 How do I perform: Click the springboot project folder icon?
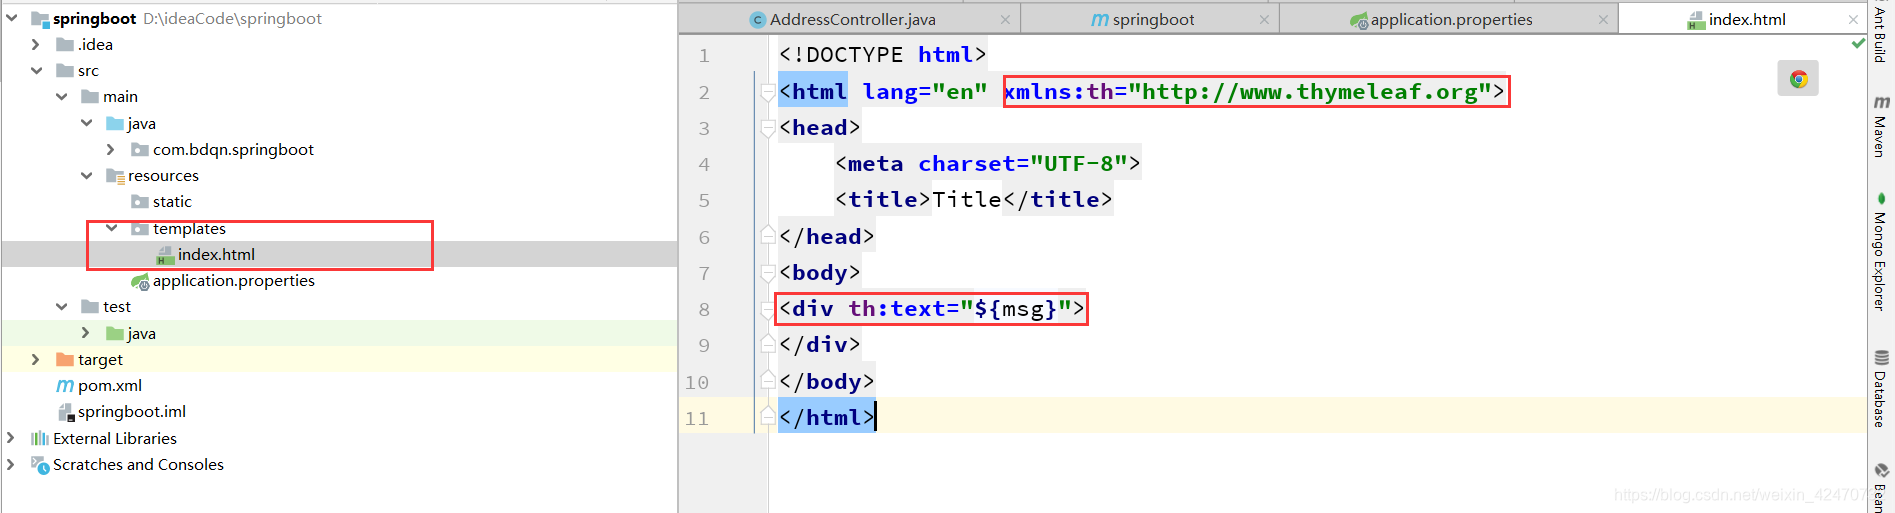tap(41, 19)
